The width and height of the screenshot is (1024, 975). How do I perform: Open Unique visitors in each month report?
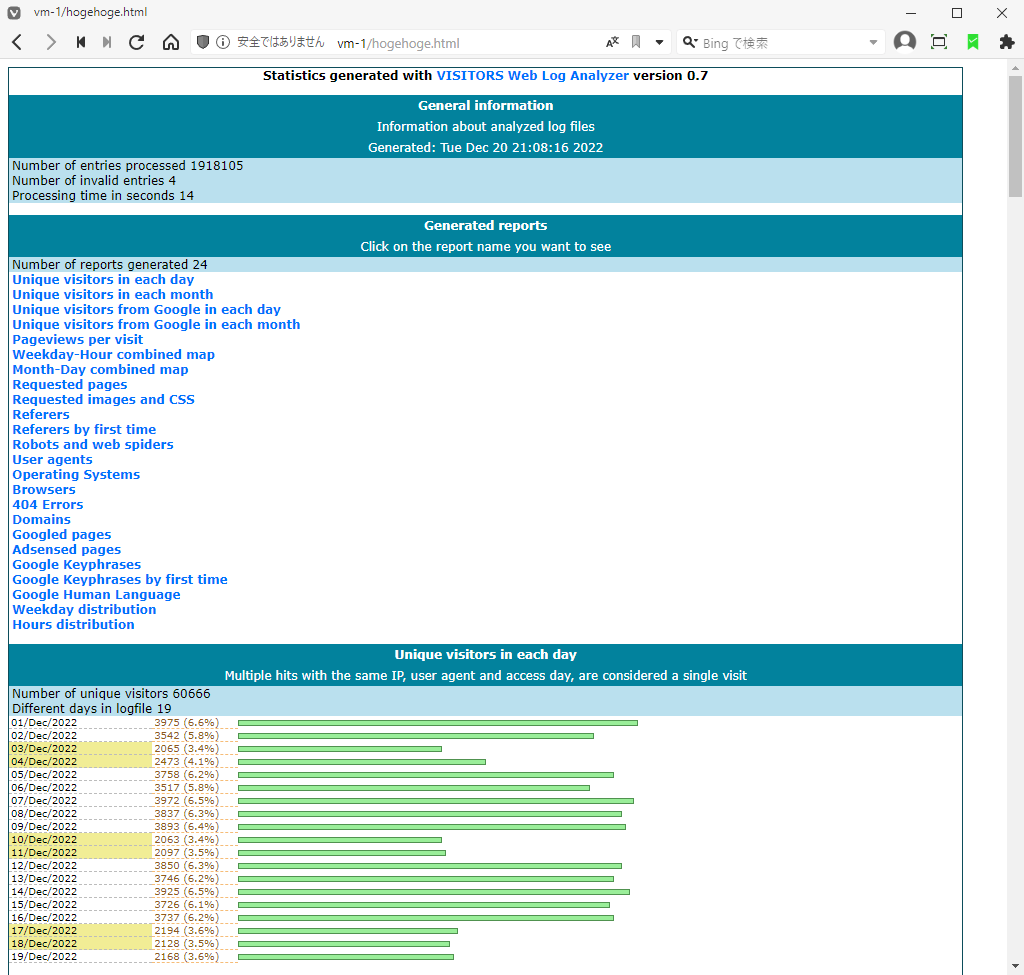112,295
